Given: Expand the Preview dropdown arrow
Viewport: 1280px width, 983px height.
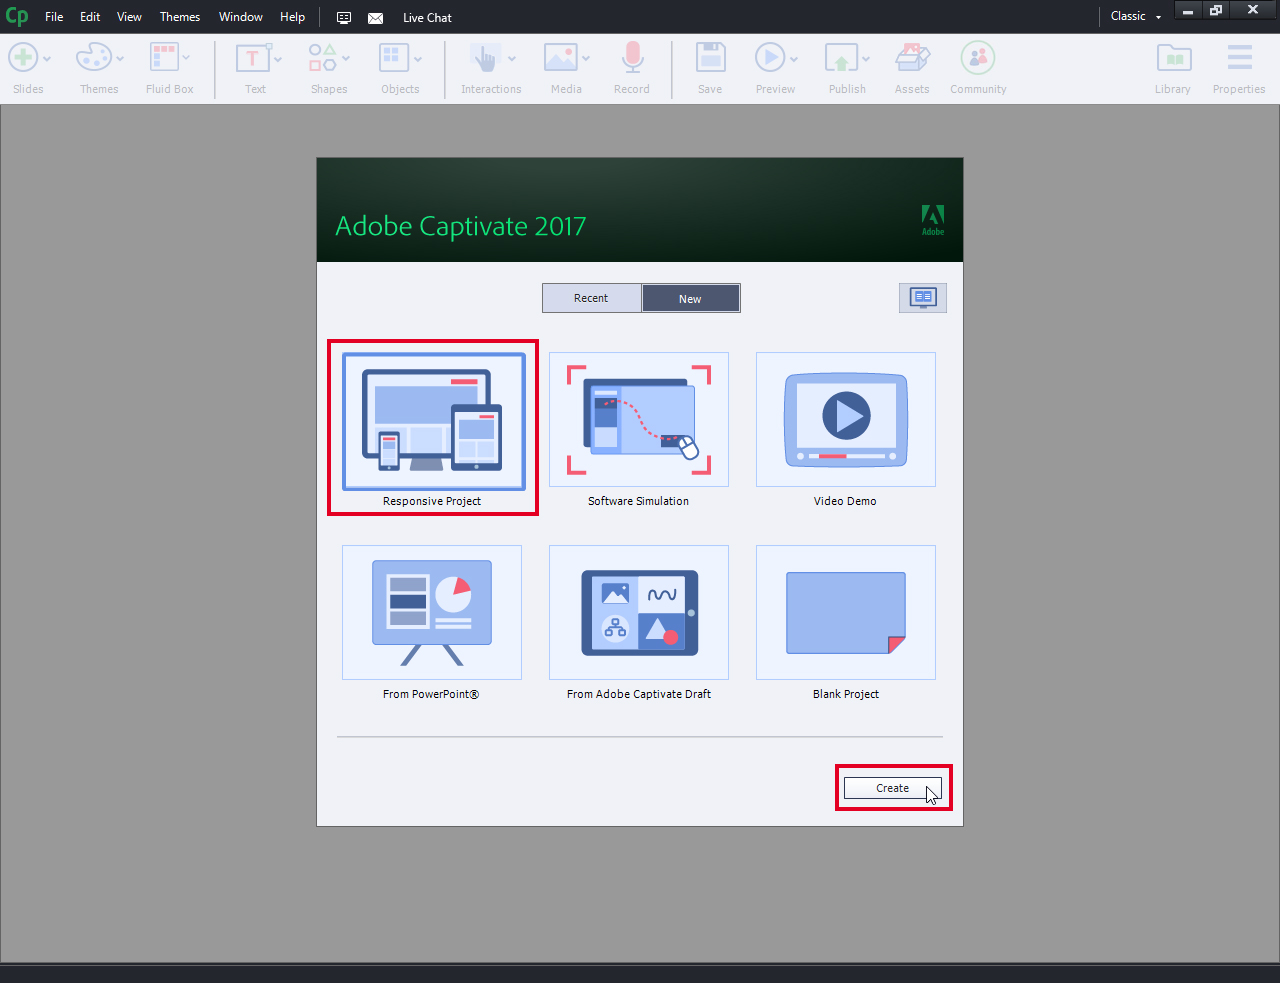Looking at the screenshot, I should pyautogui.click(x=794, y=58).
